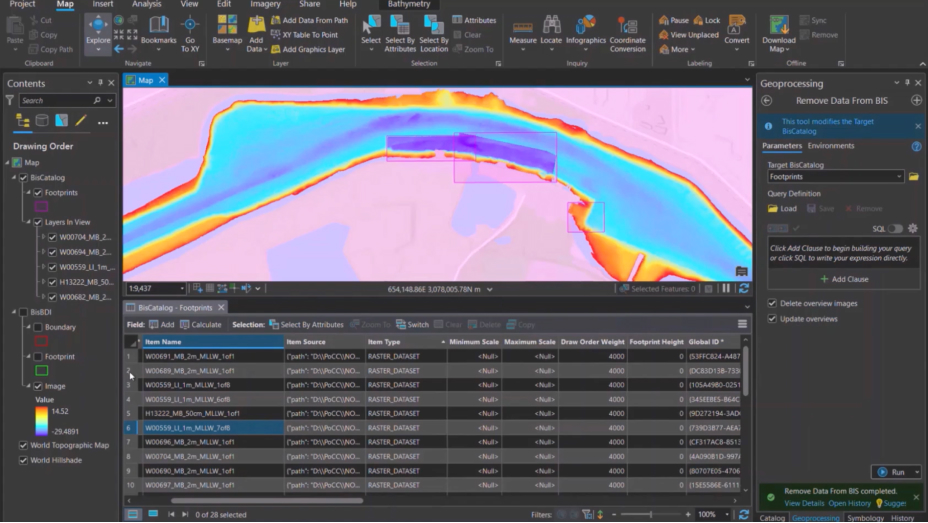This screenshot has height=523, width=928.
Task: Uncheck Delete overview images checkbox
Action: tap(772, 303)
